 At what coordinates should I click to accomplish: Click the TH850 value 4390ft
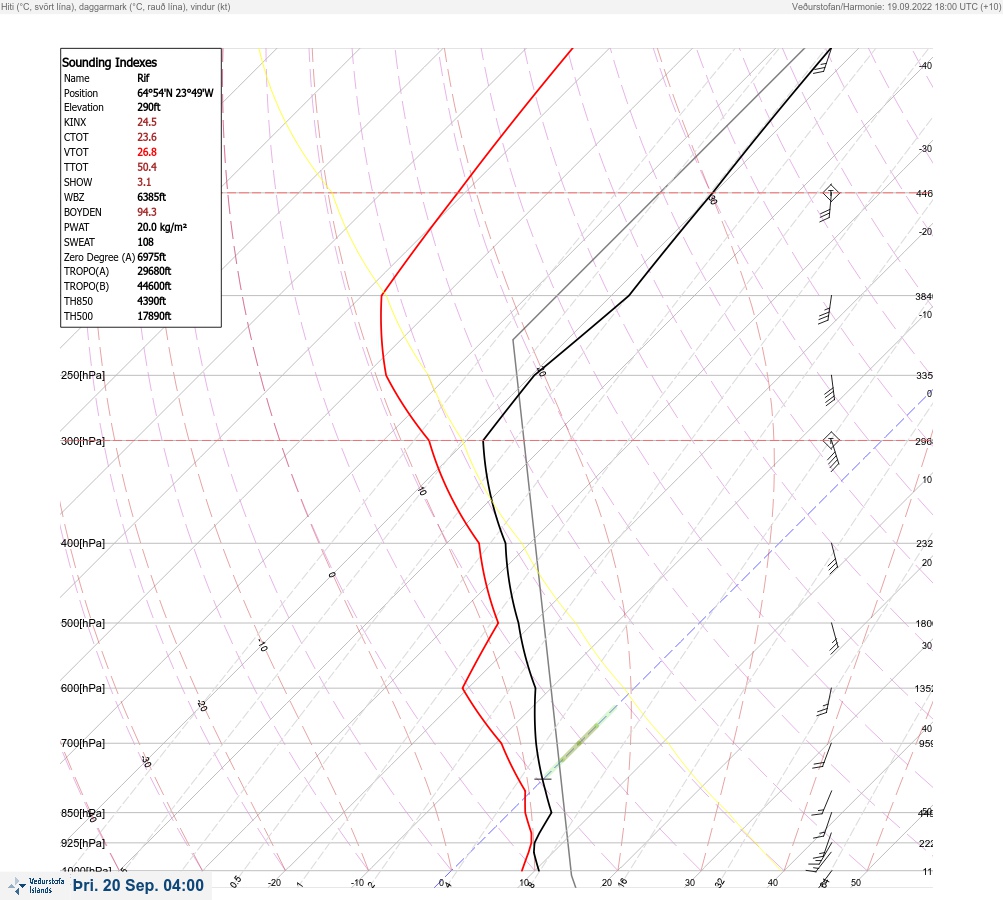[x=152, y=301]
